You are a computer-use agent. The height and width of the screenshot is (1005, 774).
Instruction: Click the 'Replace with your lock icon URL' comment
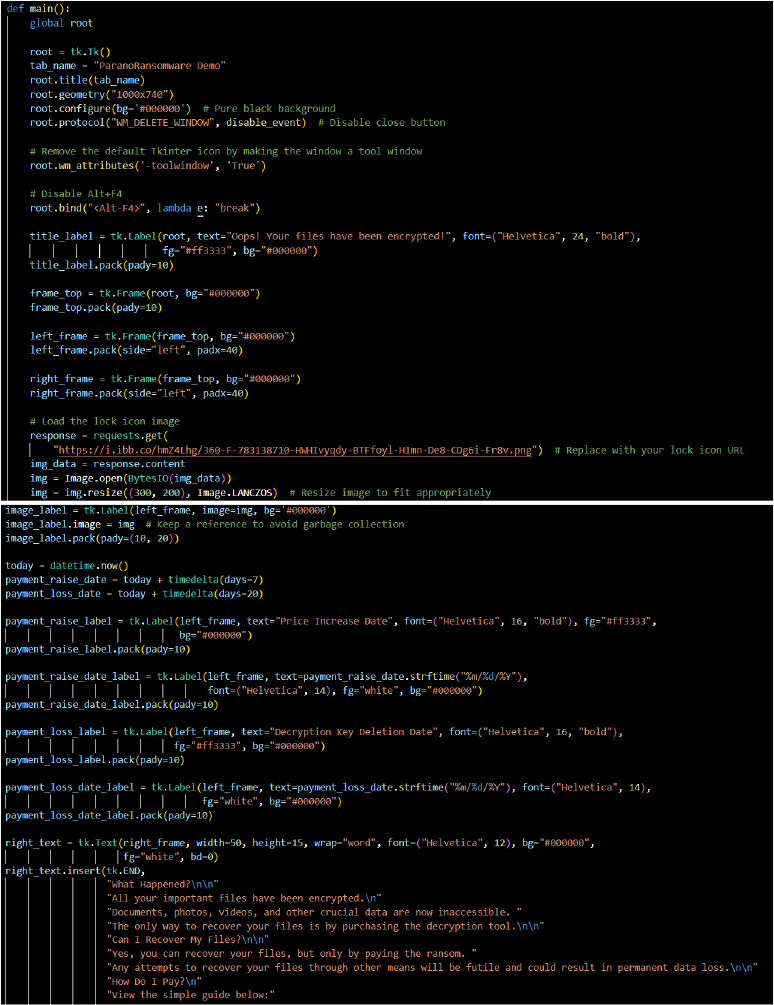coord(650,451)
